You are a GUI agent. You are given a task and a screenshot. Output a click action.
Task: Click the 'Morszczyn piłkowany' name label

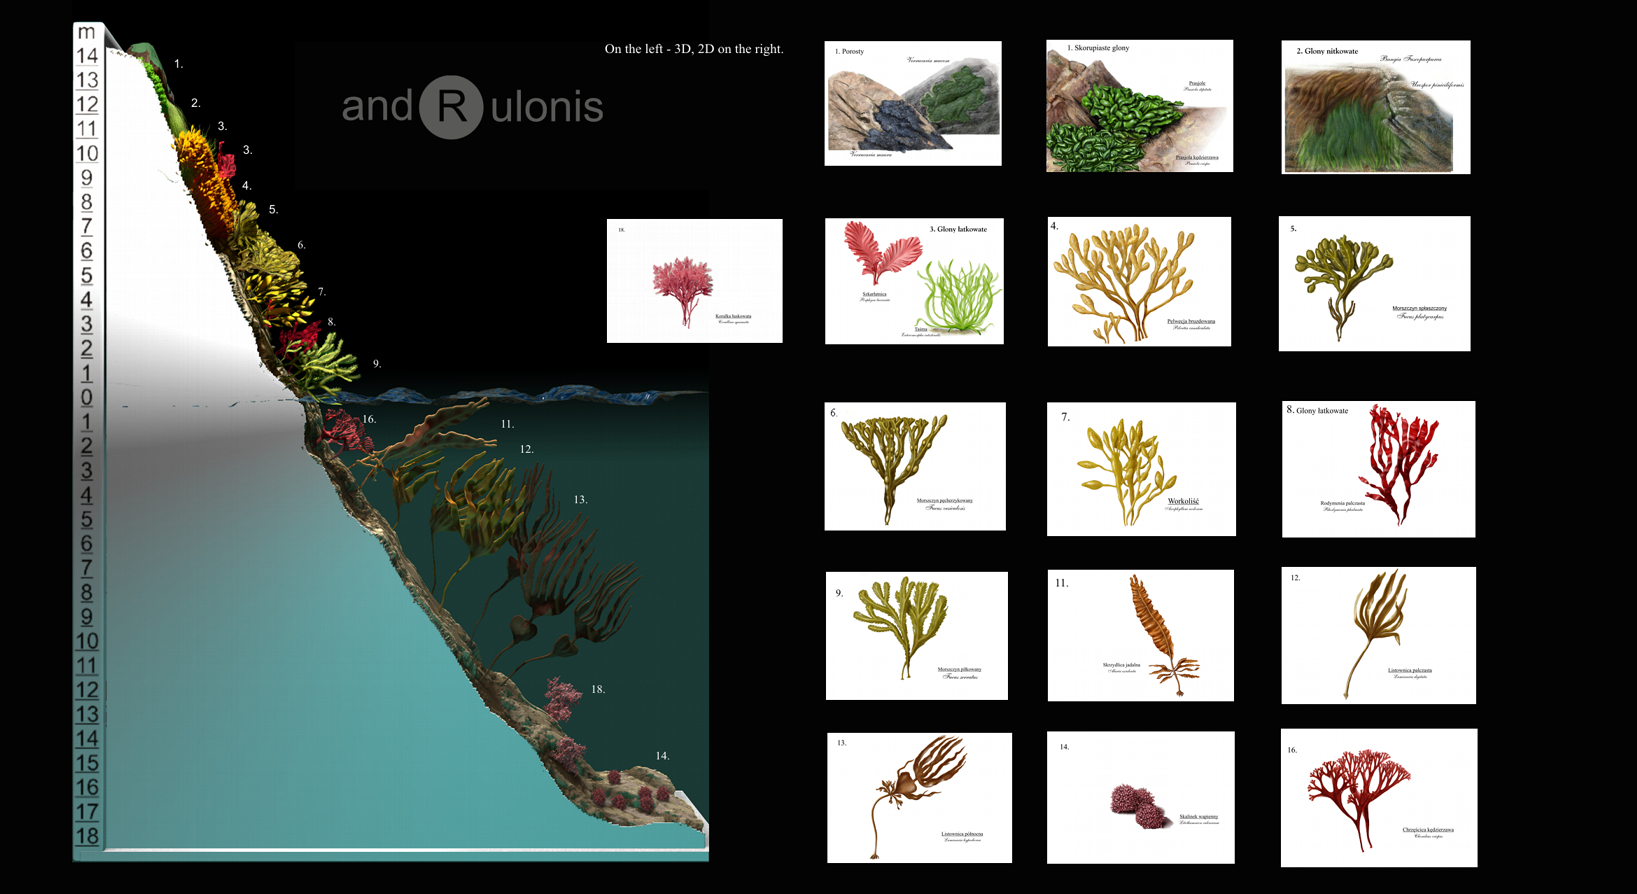pyautogui.click(x=959, y=669)
